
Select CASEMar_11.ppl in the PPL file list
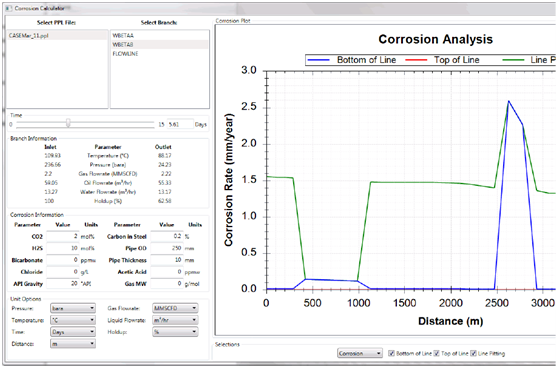57,36
